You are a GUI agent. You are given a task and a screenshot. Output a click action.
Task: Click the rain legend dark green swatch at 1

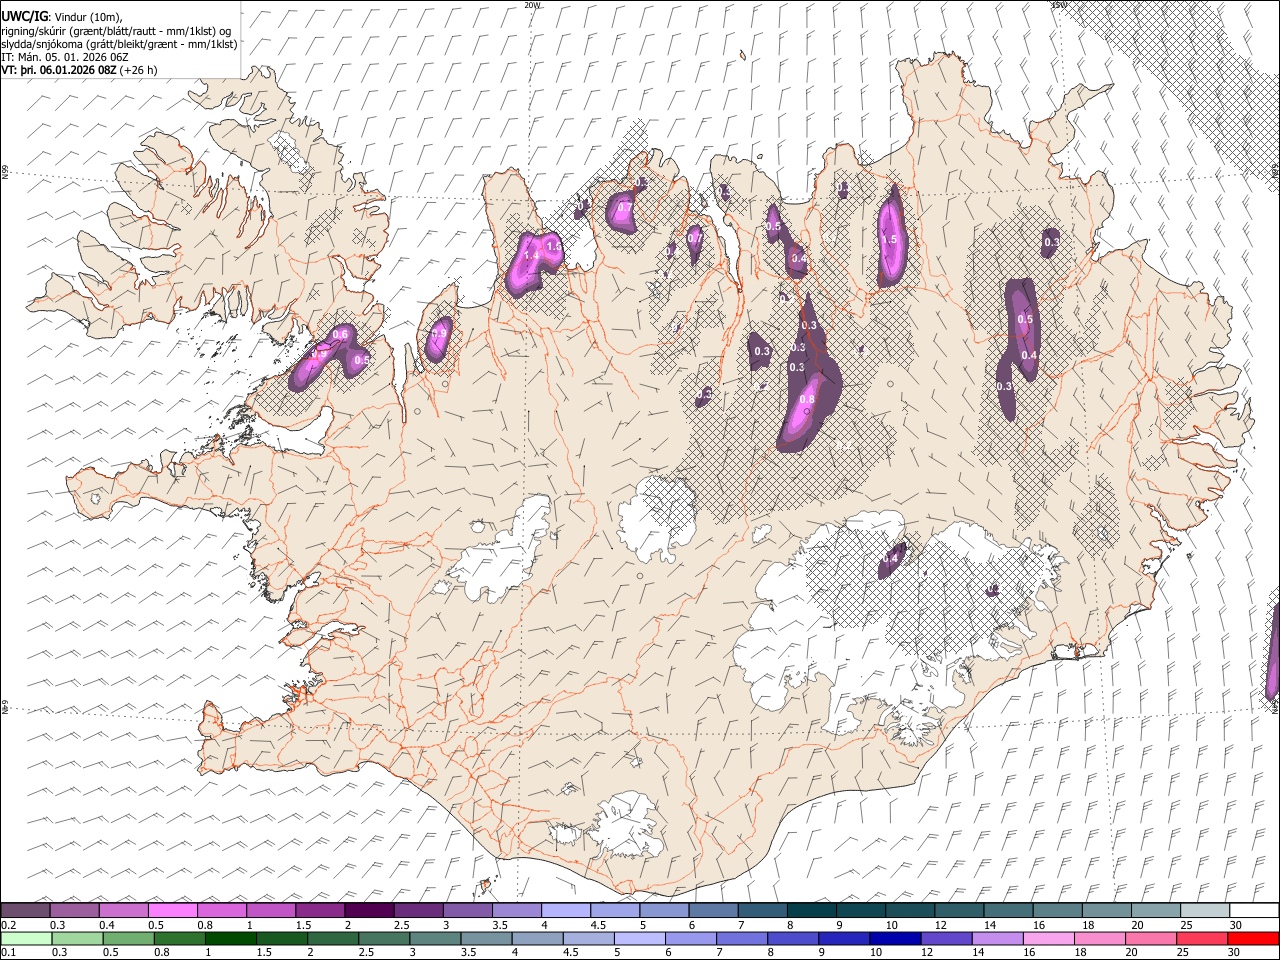point(231,938)
